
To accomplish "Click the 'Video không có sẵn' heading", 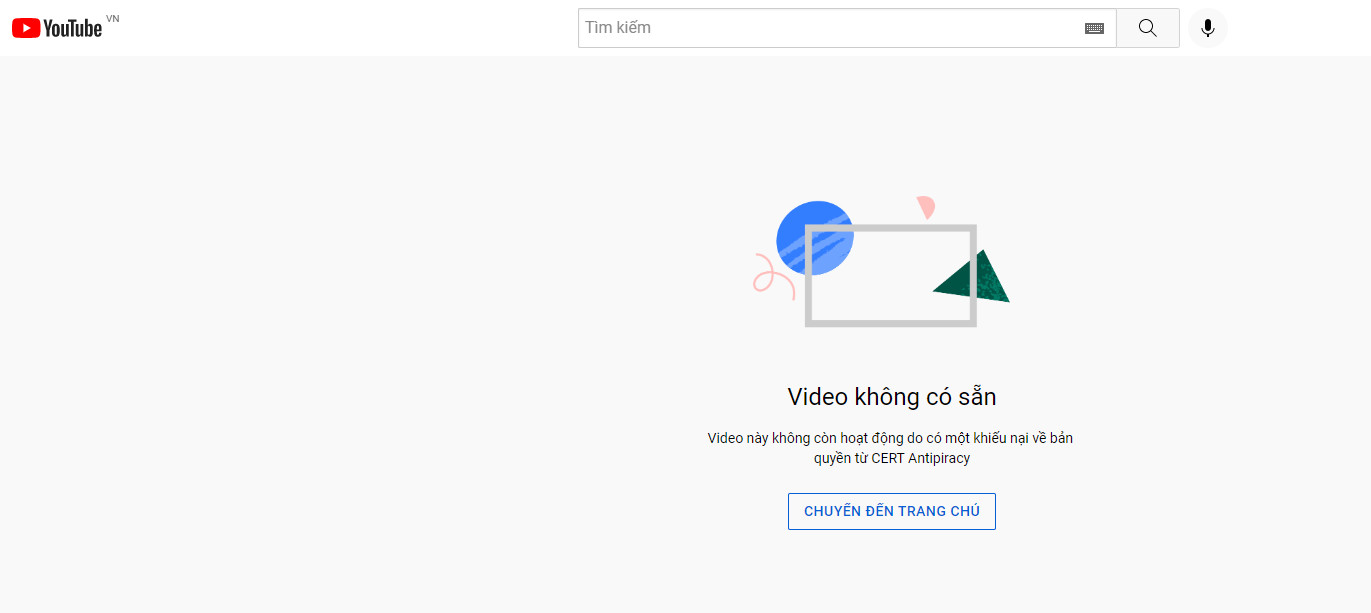I will 892,397.
